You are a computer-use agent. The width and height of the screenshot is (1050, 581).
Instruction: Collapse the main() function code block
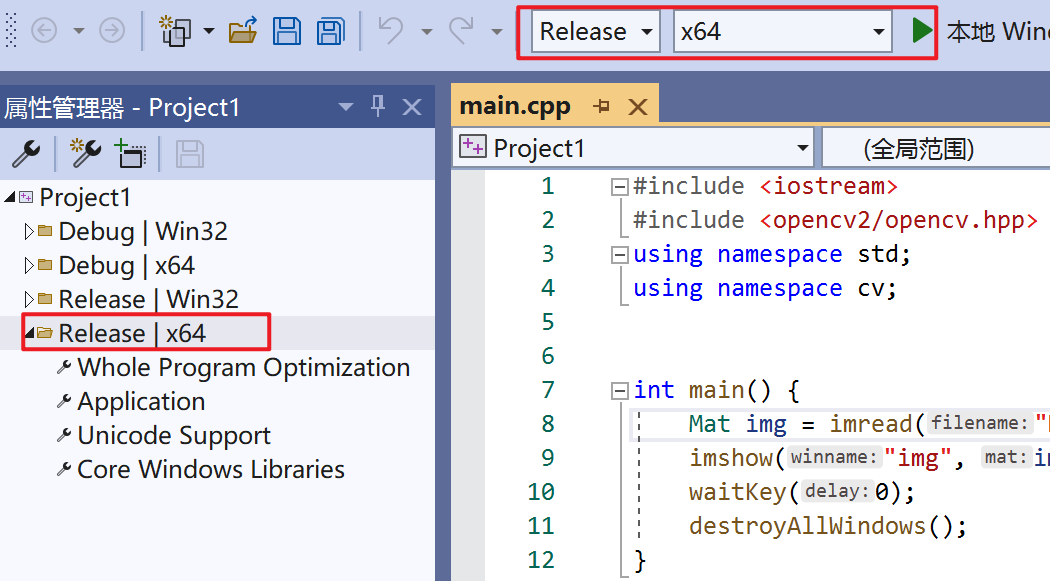coord(620,390)
